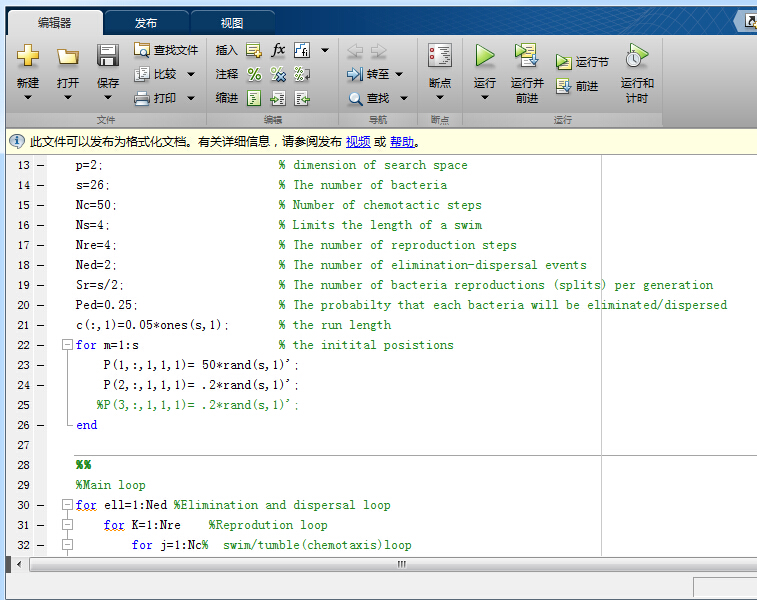The width and height of the screenshot is (757, 600).
Task: Click the insert fixed-point icon
Action: pyautogui.click(x=302, y=50)
